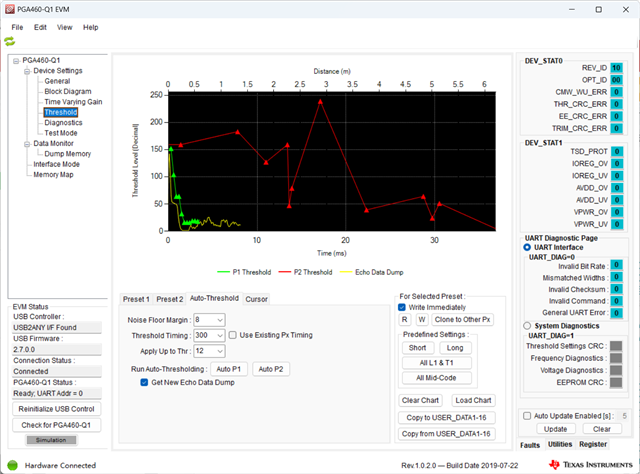Image resolution: width=640 pixels, height=474 pixels.
Task: Click the Update button
Action: point(556,429)
